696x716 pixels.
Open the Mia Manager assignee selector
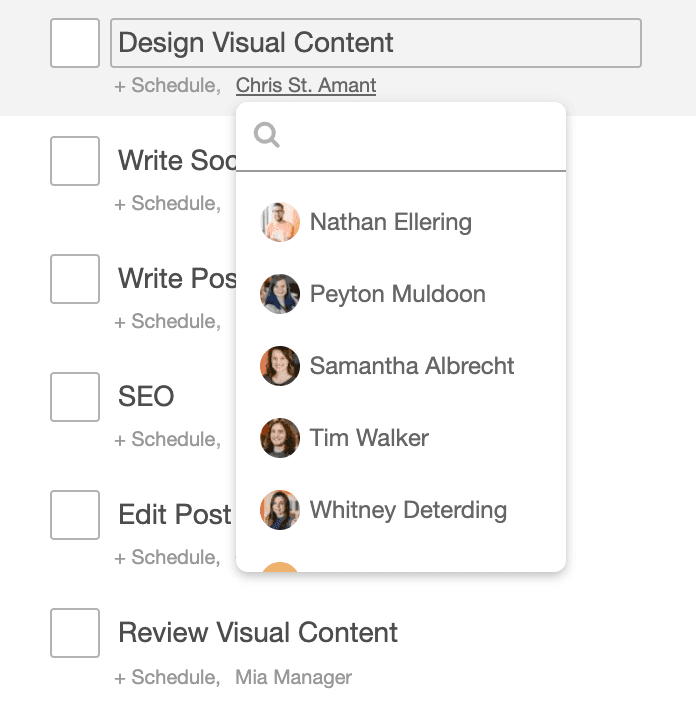pos(293,678)
